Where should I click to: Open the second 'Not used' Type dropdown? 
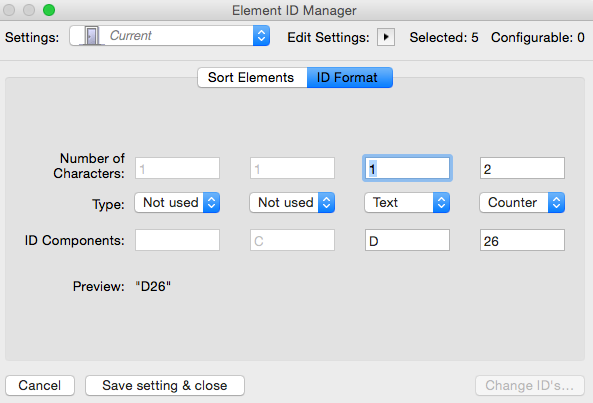coord(292,203)
